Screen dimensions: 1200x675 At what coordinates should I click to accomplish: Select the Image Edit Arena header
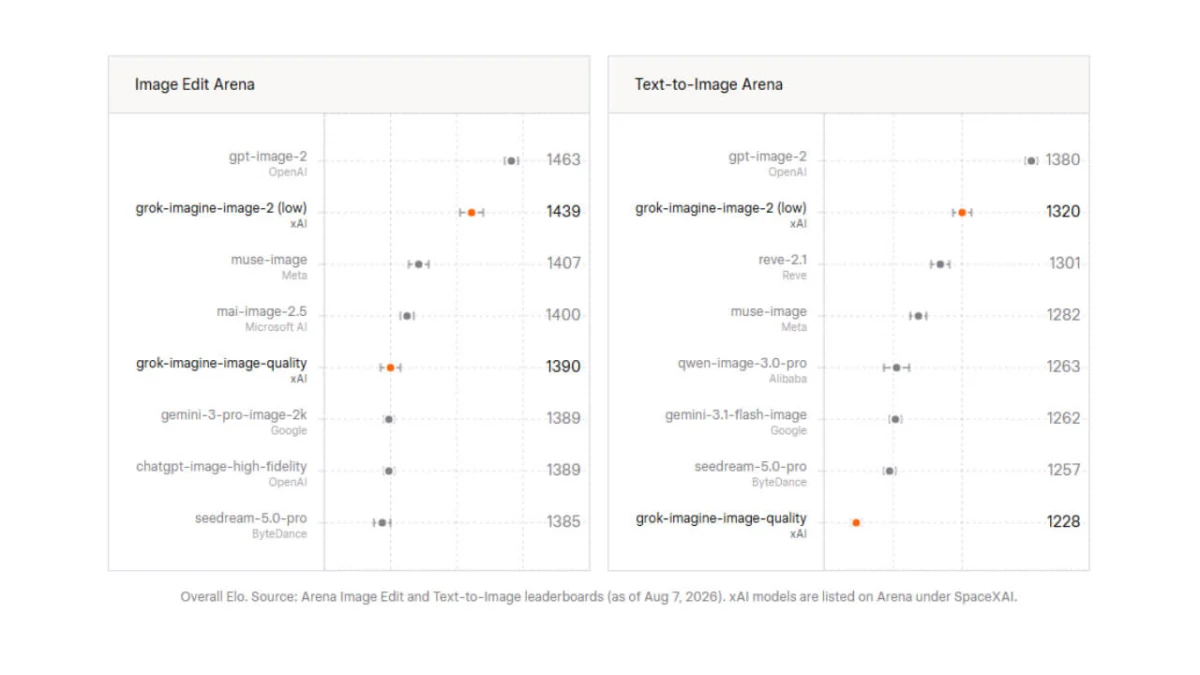195,84
